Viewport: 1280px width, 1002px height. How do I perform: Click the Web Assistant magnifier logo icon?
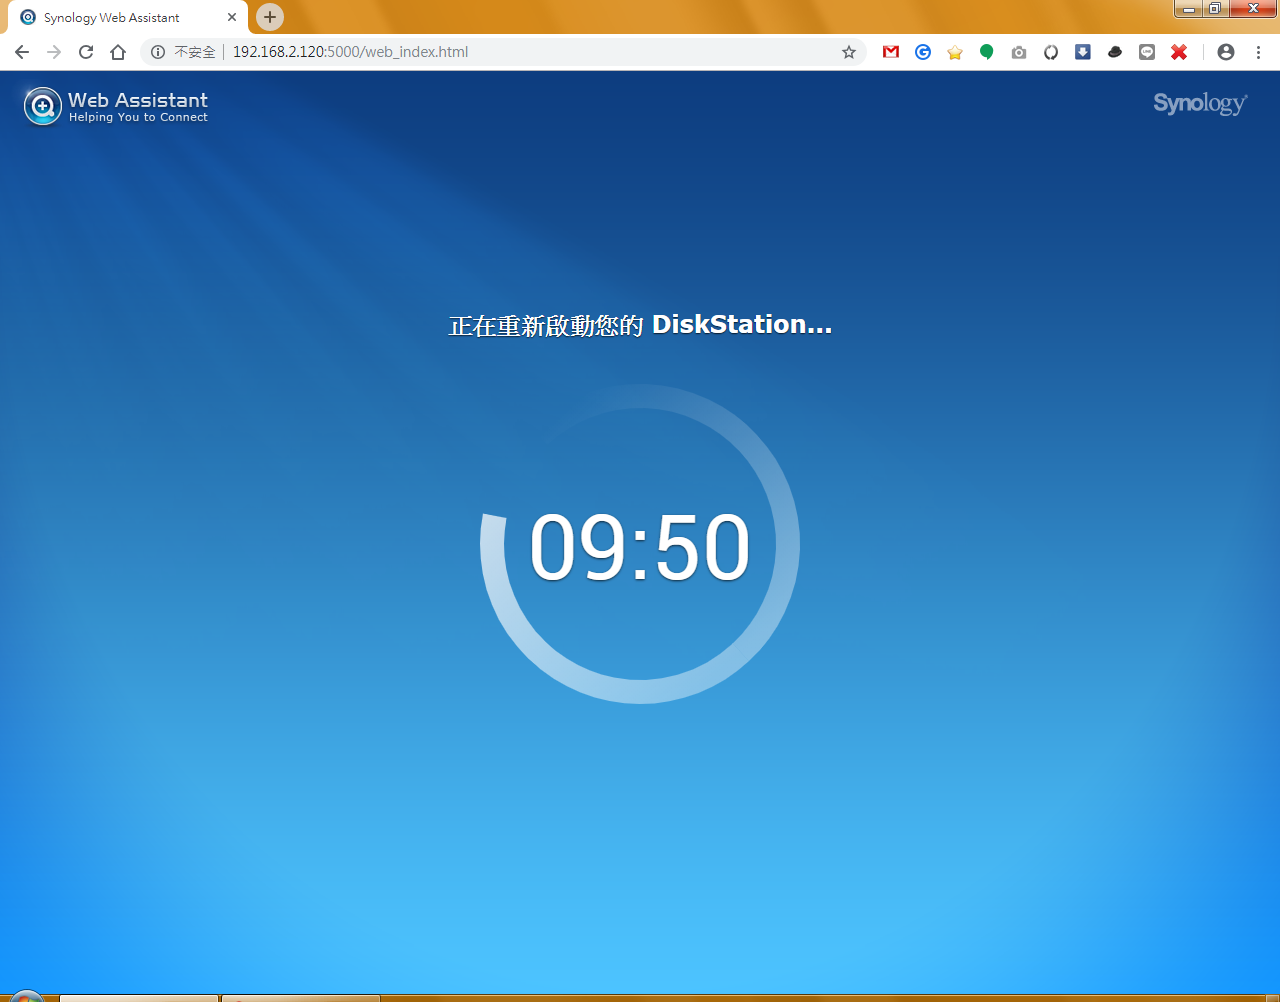(42, 106)
